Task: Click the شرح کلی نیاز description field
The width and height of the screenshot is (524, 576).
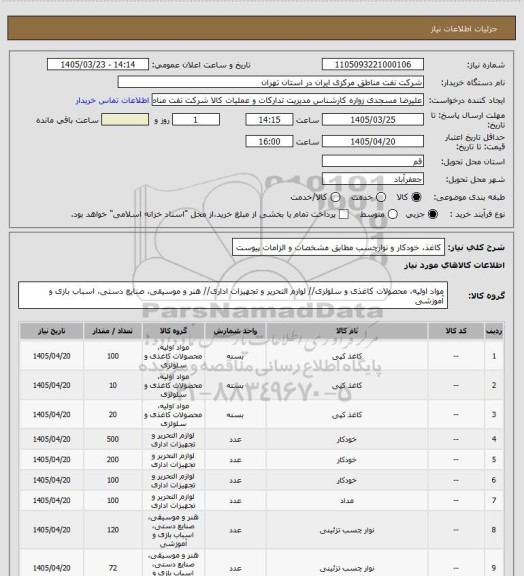Action: (x=338, y=247)
